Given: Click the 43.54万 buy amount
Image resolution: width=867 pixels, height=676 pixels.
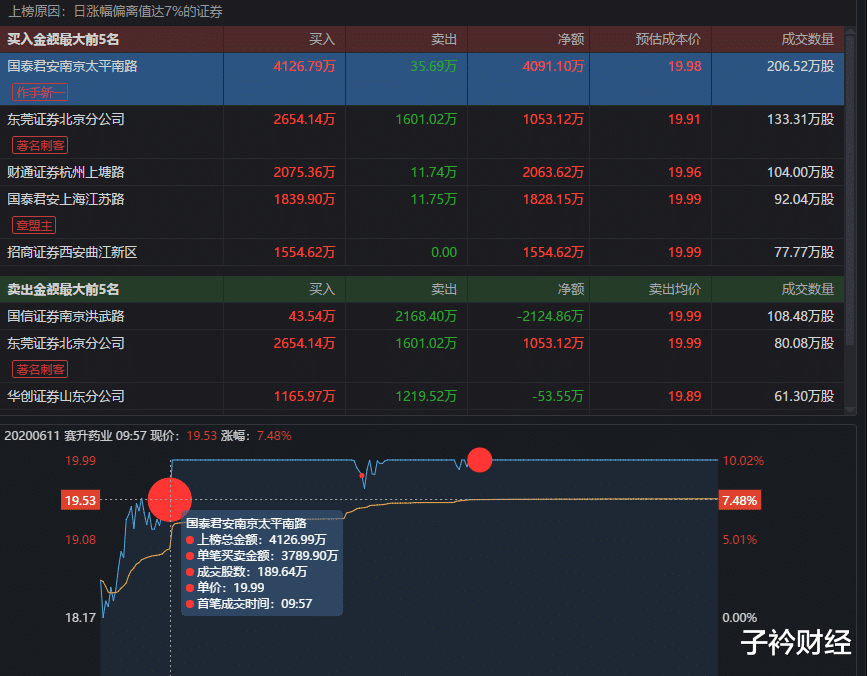Looking at the screenshot, I should click(x=312, y=316).
